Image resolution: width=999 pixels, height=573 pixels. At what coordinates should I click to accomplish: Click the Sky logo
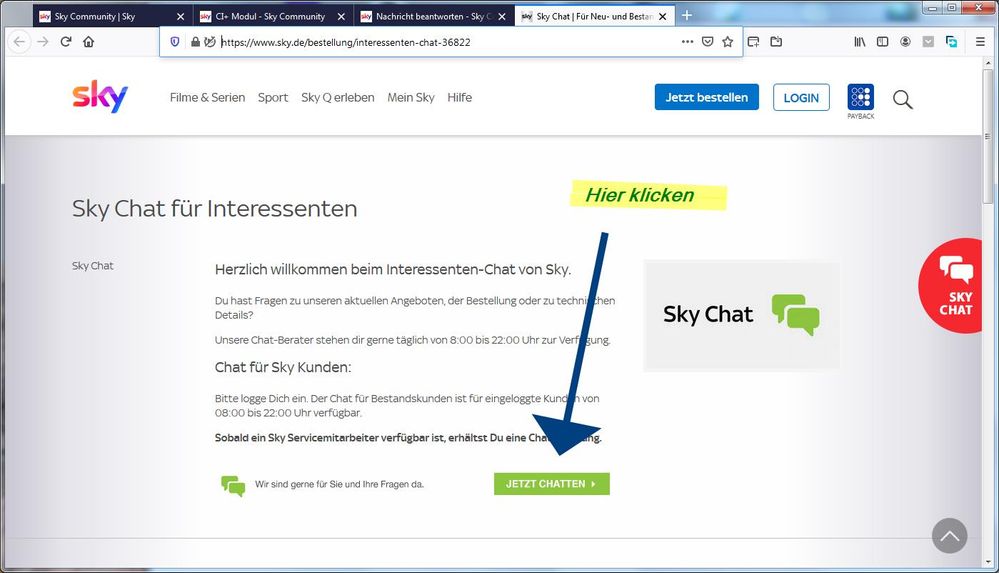tap(100, 97)
